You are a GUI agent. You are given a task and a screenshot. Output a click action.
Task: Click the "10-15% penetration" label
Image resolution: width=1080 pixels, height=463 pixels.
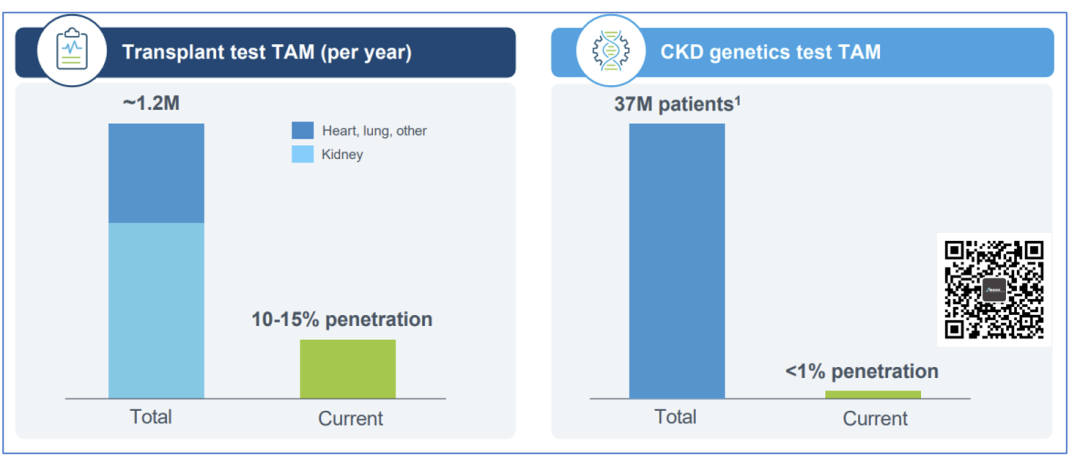click(x=341, y=320)
